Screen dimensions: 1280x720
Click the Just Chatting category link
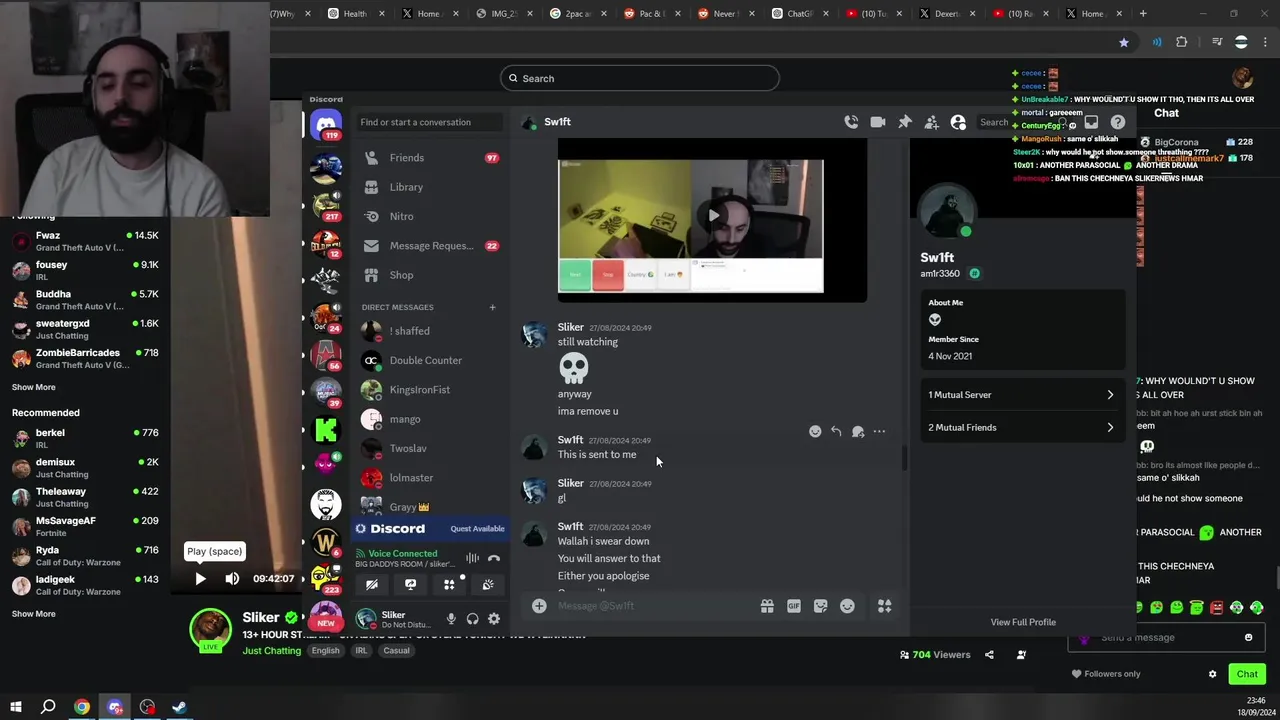coord(271,651)
